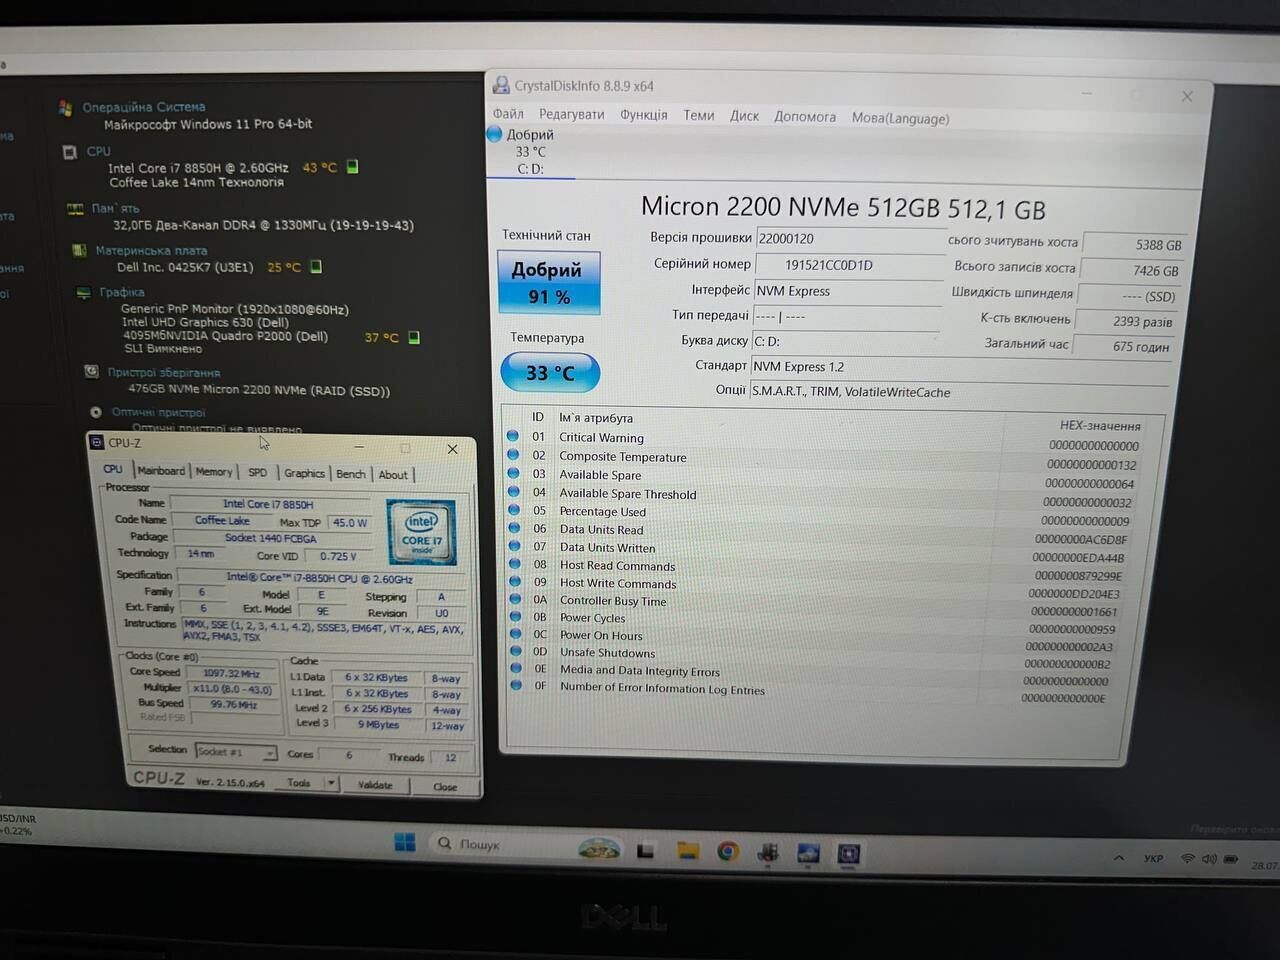1280x960 pixels.
Task: Open the Memory tab in CPU-Z
Action: [x=213, y=472]
